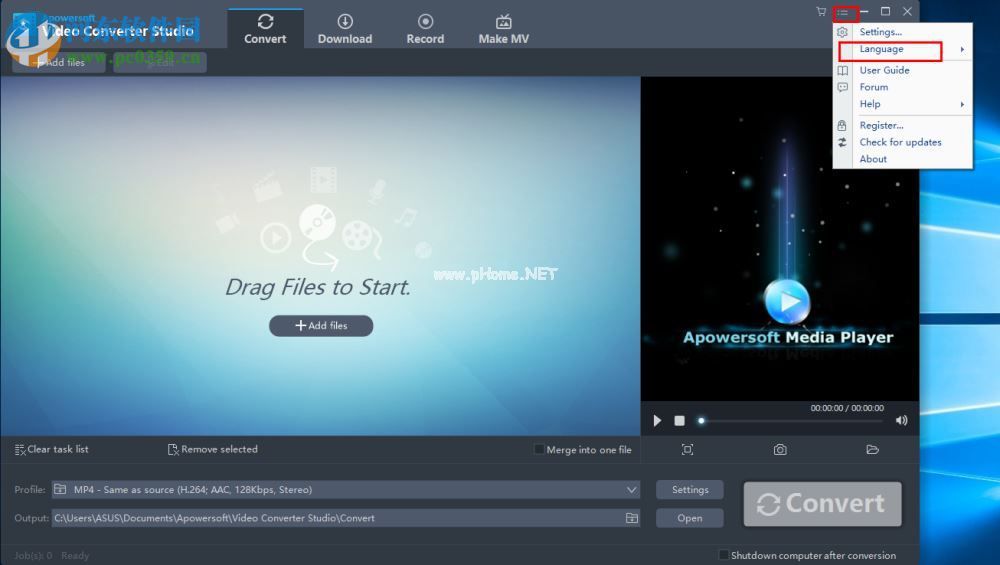Viewport: 1000px width, 565px height.
Task: Open the Record tab
Action: point(425,29)
